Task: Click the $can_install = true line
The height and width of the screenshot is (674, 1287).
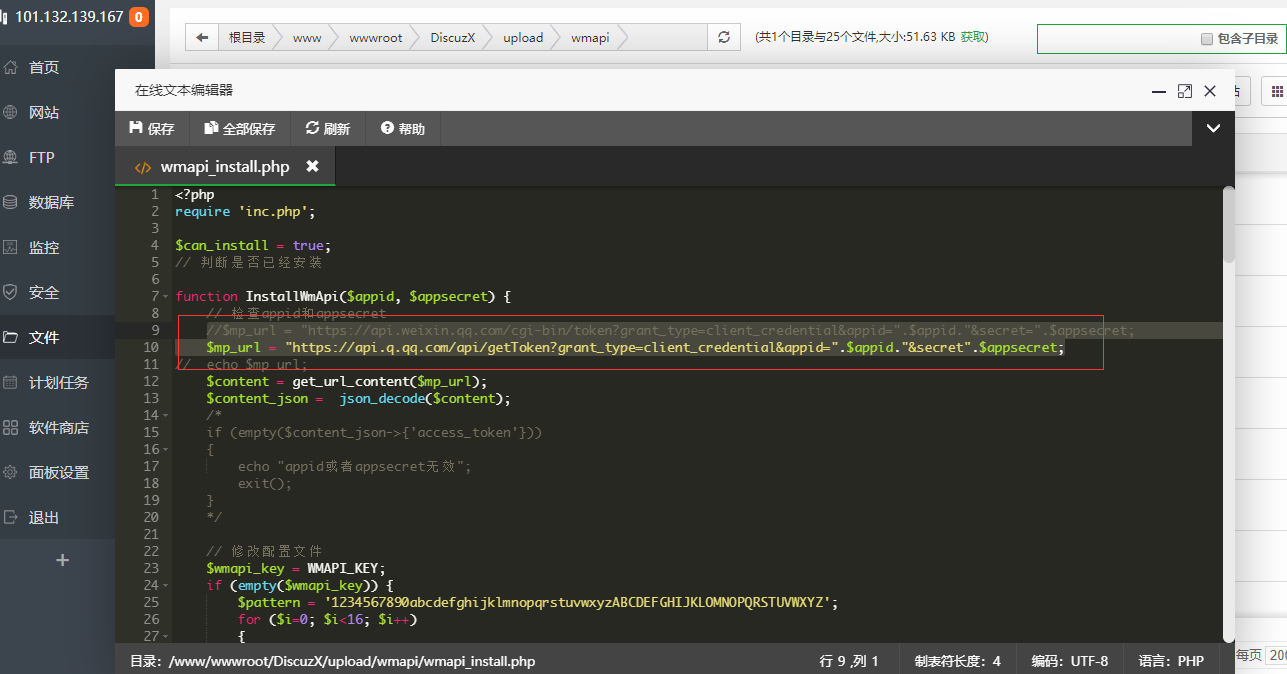Action: tap(253, 245)
